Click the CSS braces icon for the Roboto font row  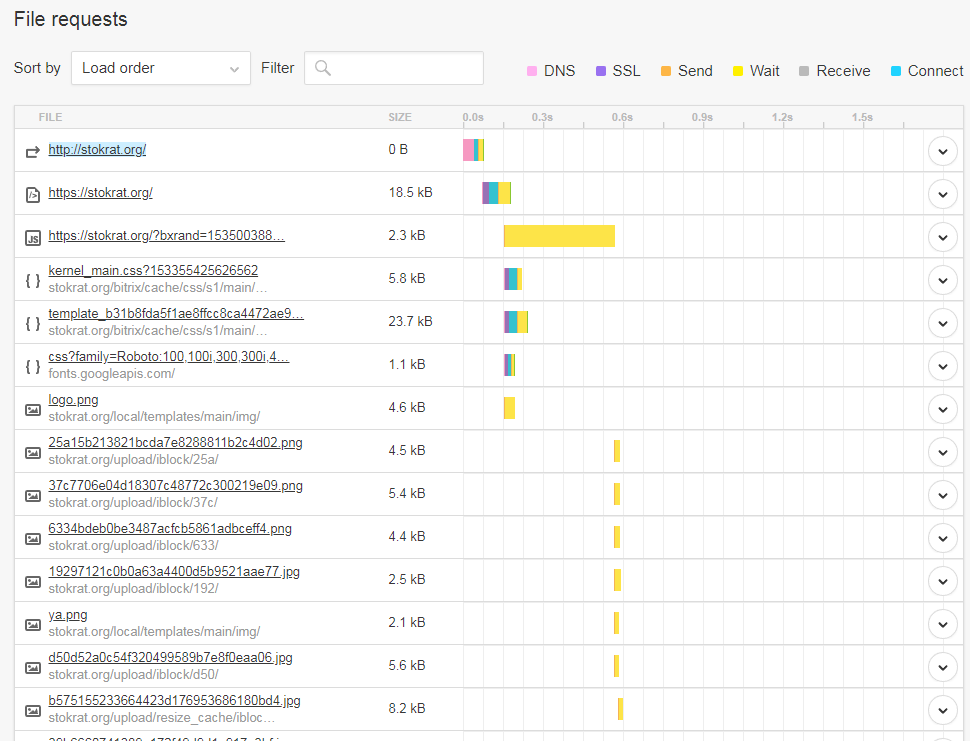32,367
